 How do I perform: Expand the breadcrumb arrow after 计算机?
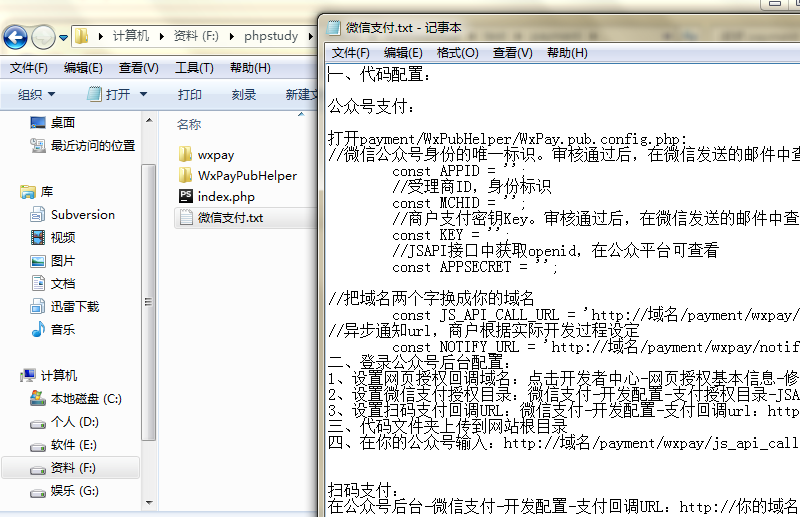(162, 36)
